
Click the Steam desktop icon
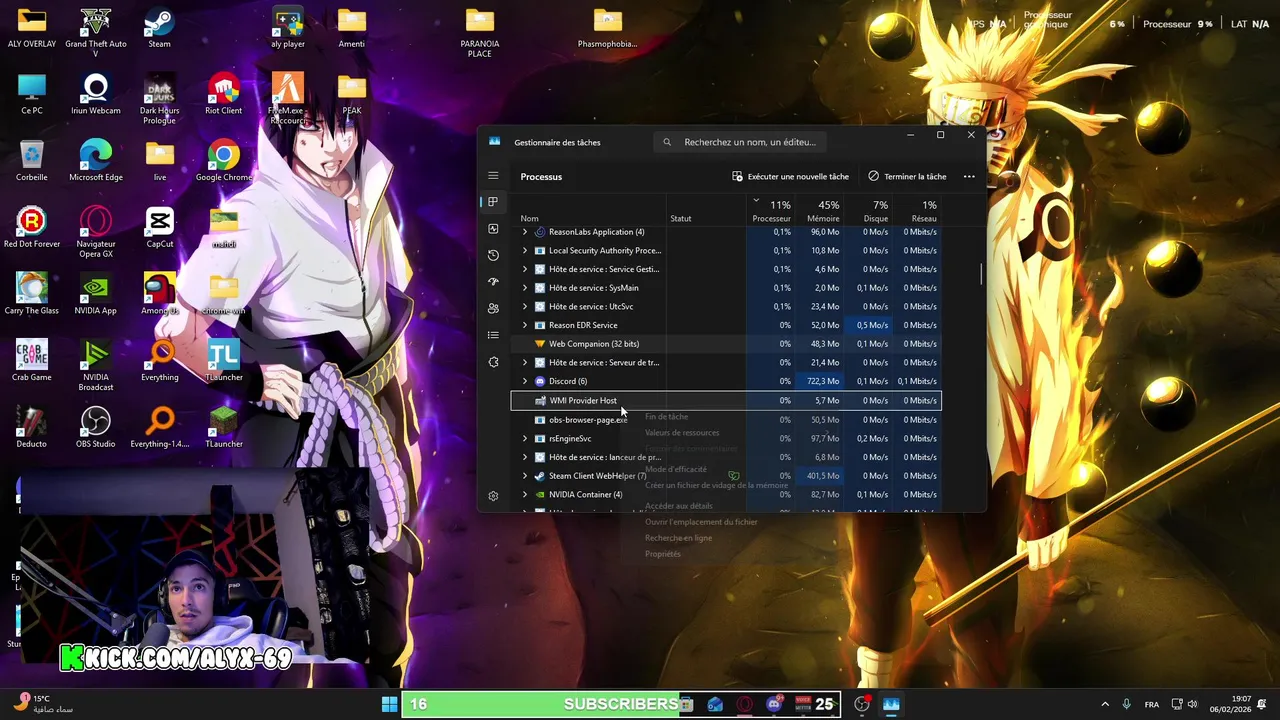[159, 28]
